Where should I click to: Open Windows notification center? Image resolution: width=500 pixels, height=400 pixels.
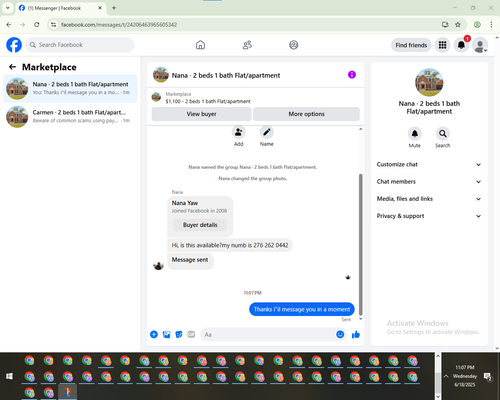tap(488, 377)
